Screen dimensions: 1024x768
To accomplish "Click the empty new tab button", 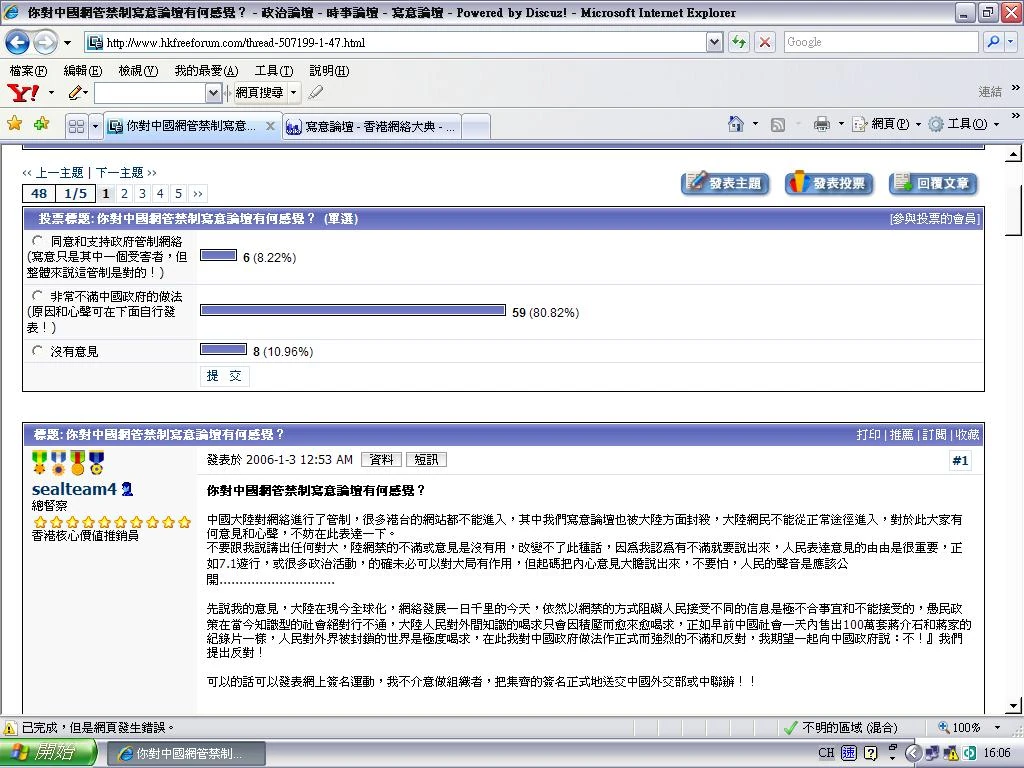I will pos(475,127).
